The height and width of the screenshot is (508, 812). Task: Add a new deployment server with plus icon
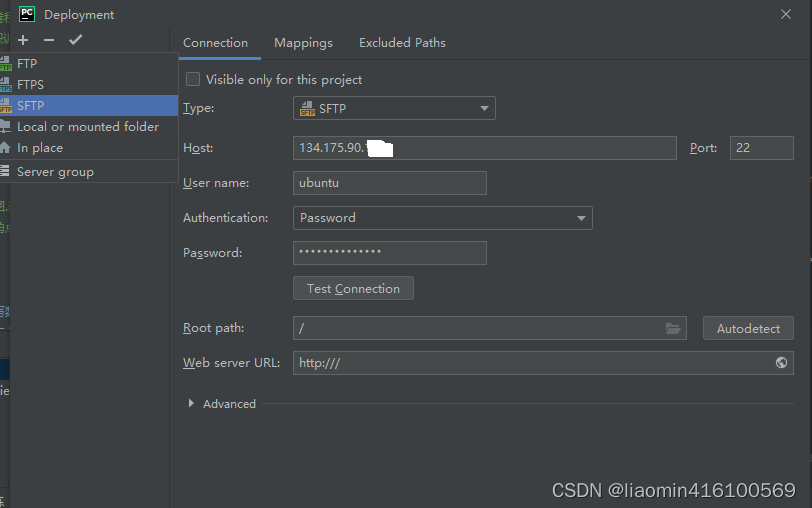23,40
